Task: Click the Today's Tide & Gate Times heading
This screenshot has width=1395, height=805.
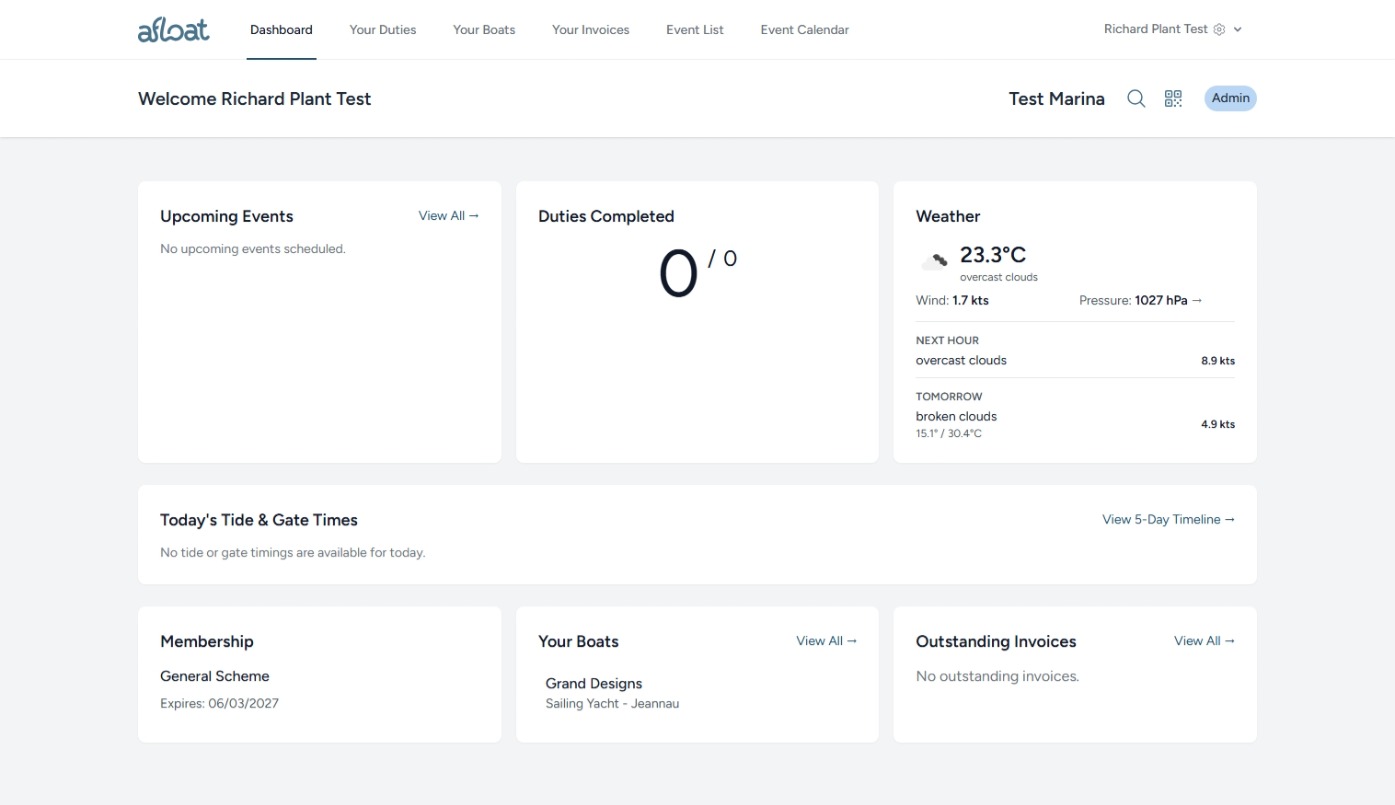Action: 259,520
